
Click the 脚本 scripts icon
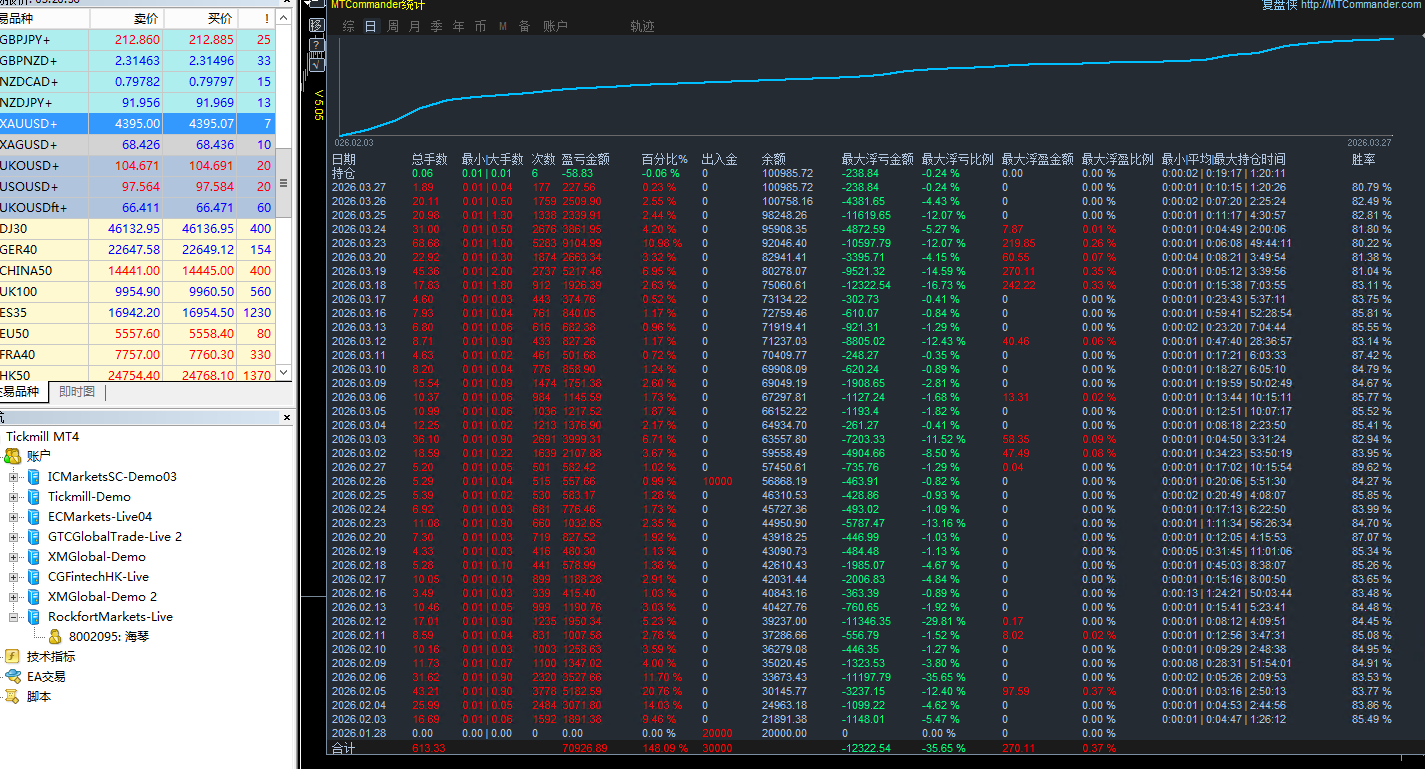point(14,697)
